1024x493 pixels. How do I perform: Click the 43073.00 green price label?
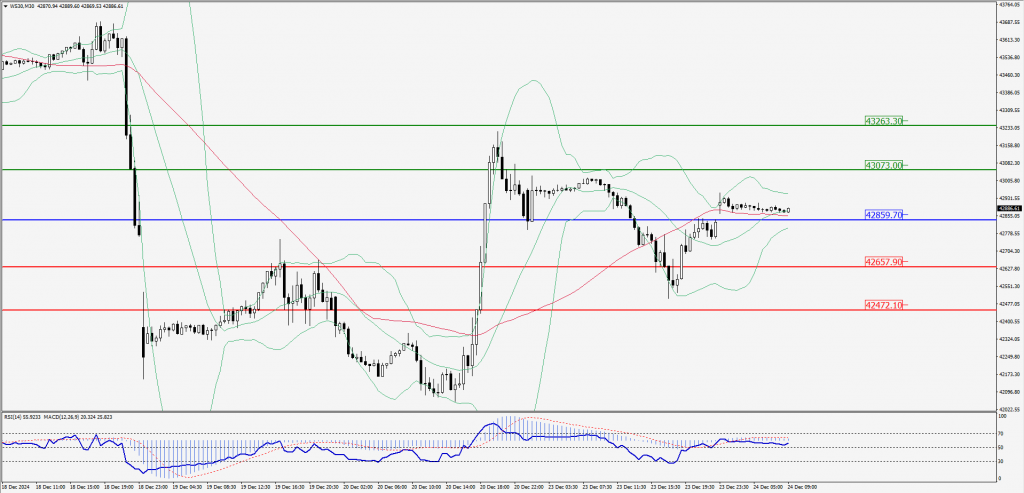(883, 165)
